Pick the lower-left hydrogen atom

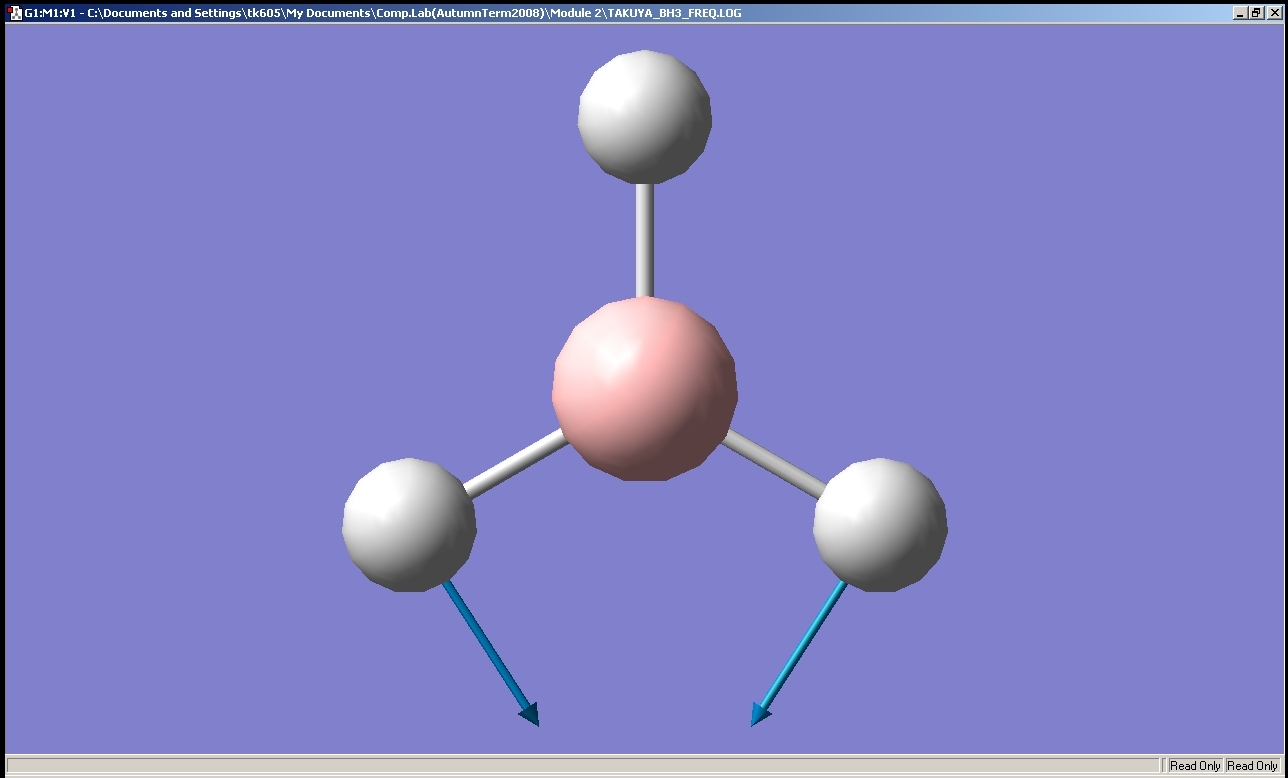[x=409, y=525]
